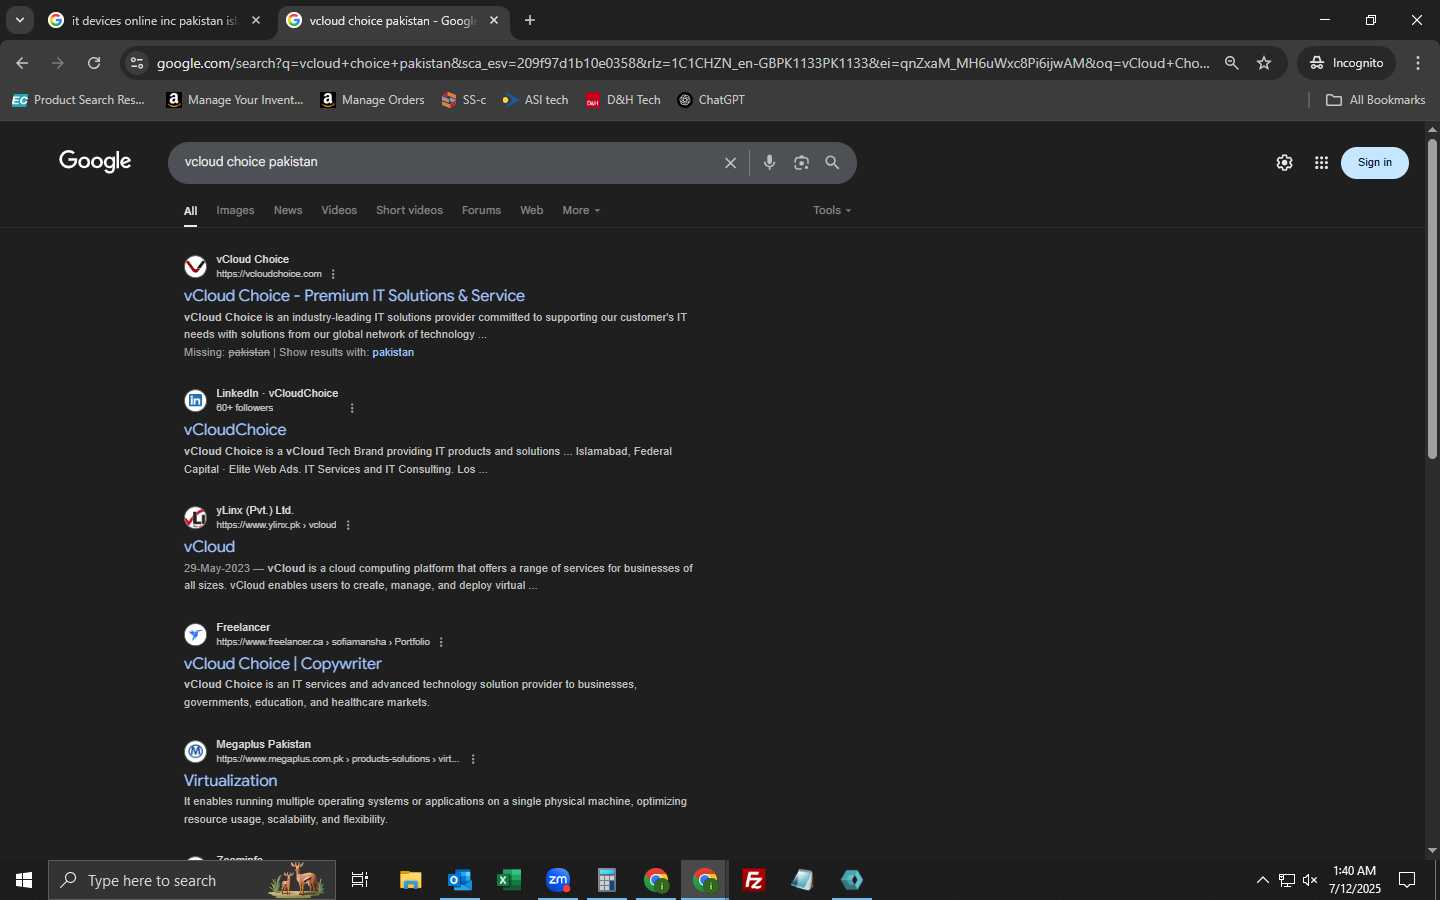Switch to the Web results tab
Screen dimensions: 1440x900
pos(532,211)
